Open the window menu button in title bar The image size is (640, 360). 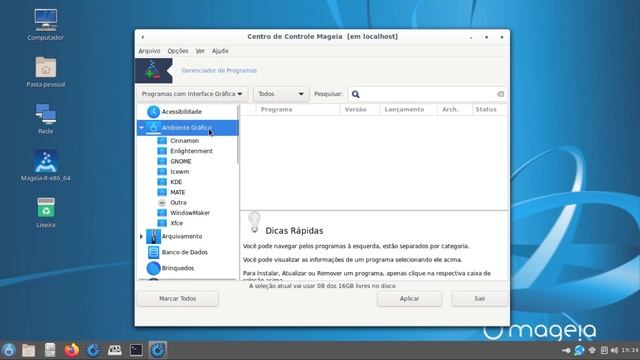point(142,37)
